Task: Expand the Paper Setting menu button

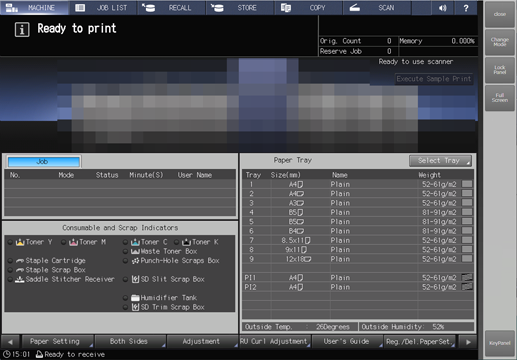Action: pos(57,341)
